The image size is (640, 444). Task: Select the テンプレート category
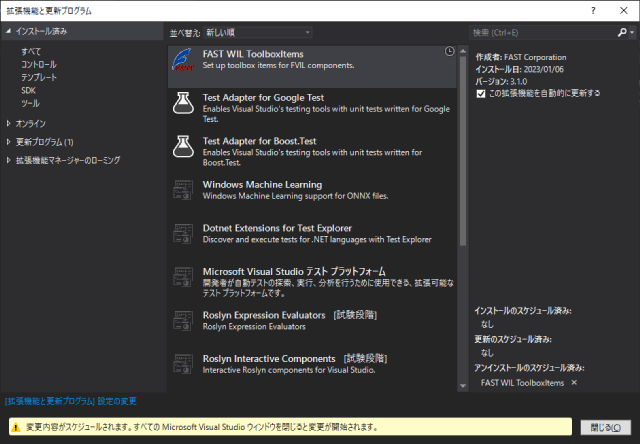[x=39, y=78]
